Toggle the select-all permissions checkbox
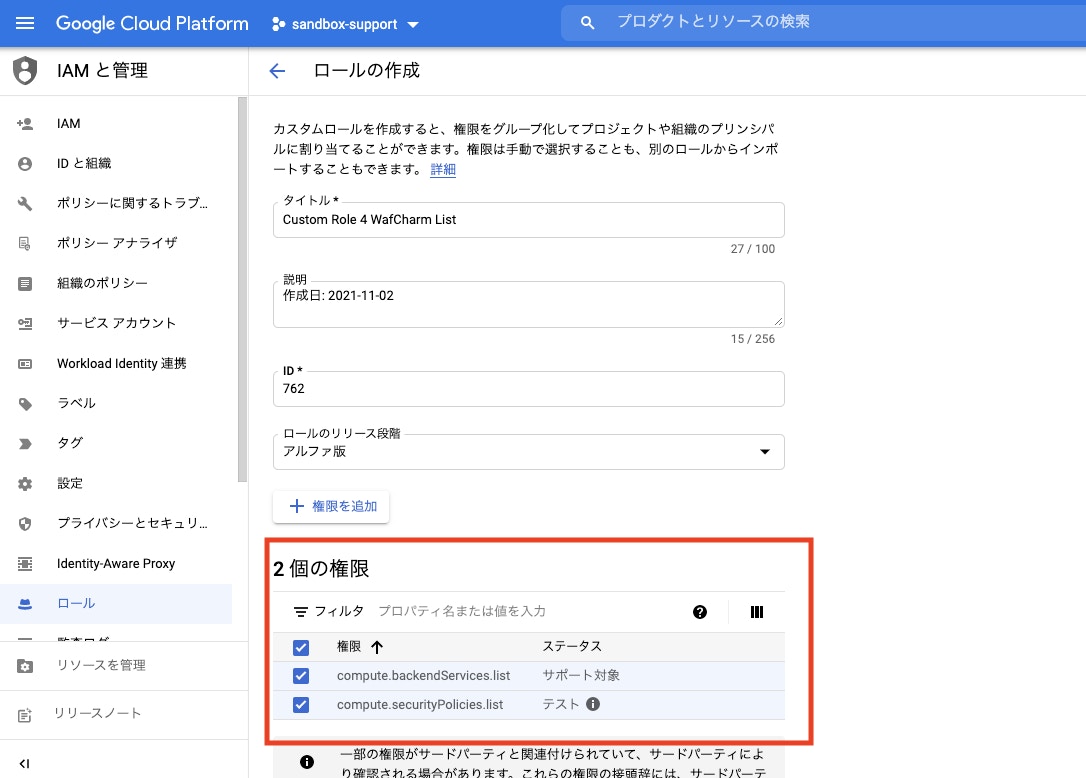Screen dimensions: 1086x778 (301, 648)
